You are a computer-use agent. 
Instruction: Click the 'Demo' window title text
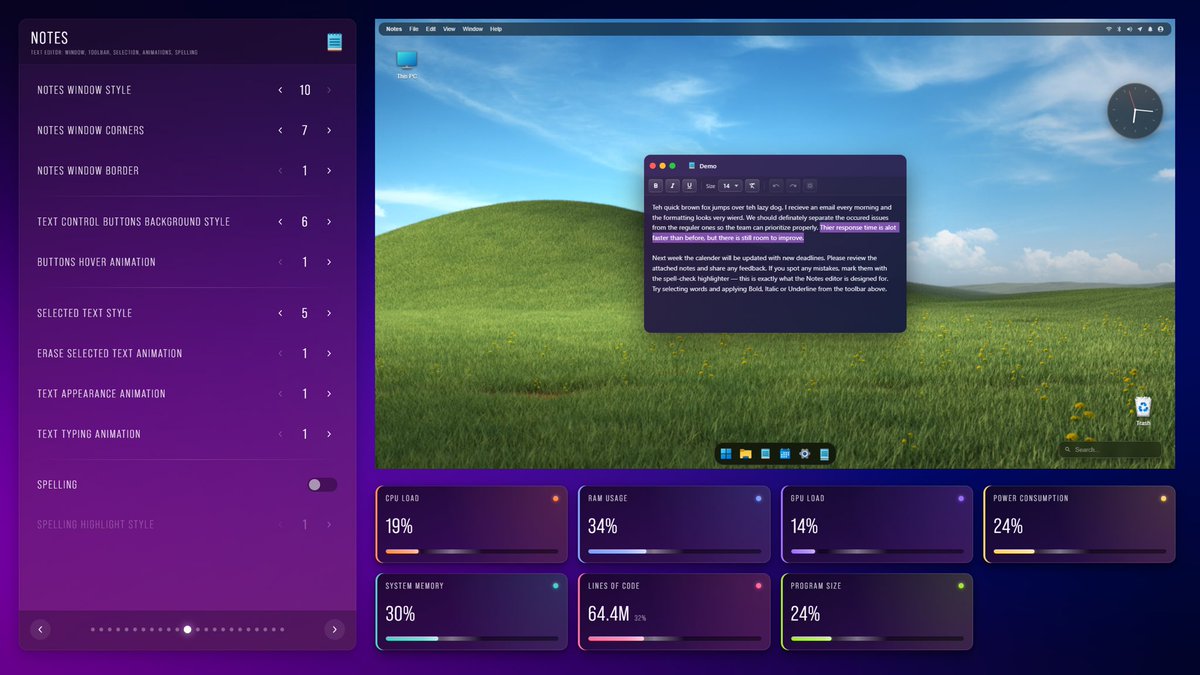pyautogui.click(x=708, y=166)
